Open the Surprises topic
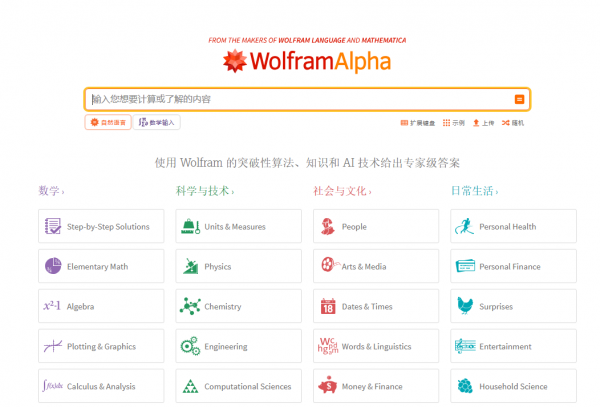Screen dimensions: 600x407 (x=514, y=306)
